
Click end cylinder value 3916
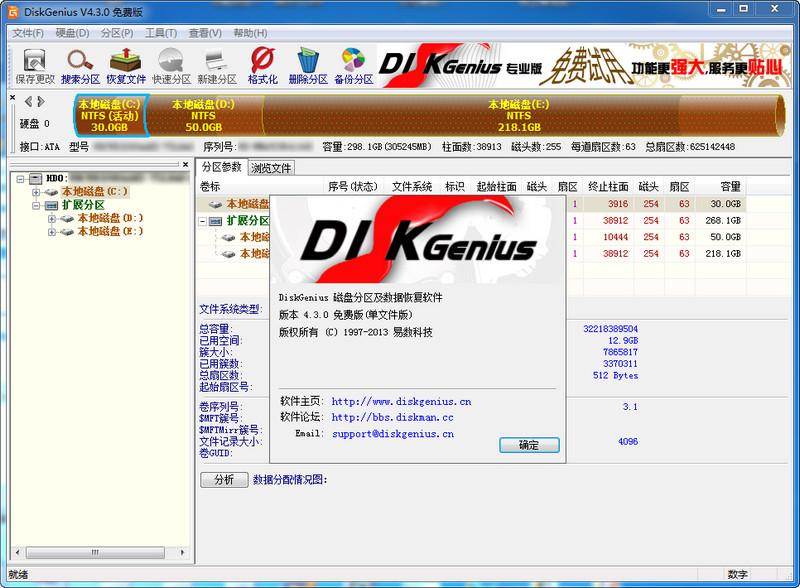618,204
